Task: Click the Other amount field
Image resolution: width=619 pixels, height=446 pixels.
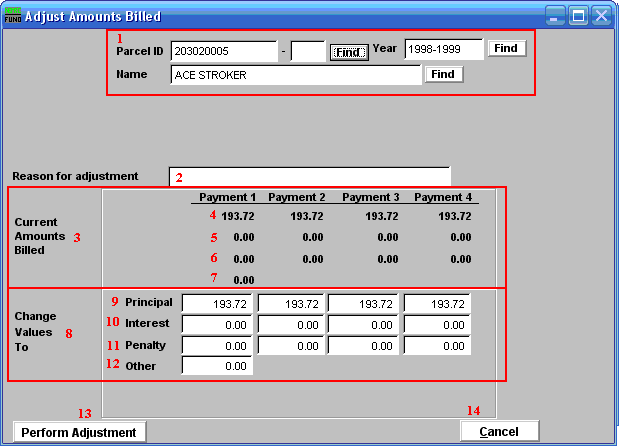Action: point(217,366)
